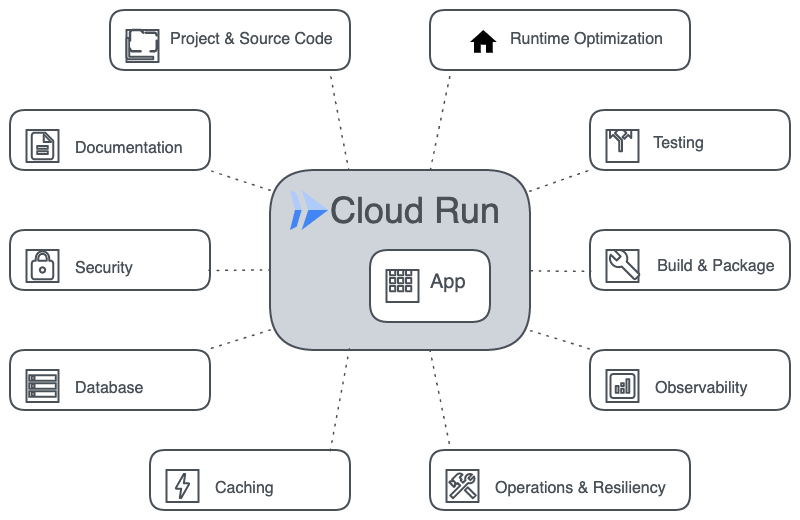Click the App grid icon
This screenshot has height=520, width=800.
click(x=403, y=286)
